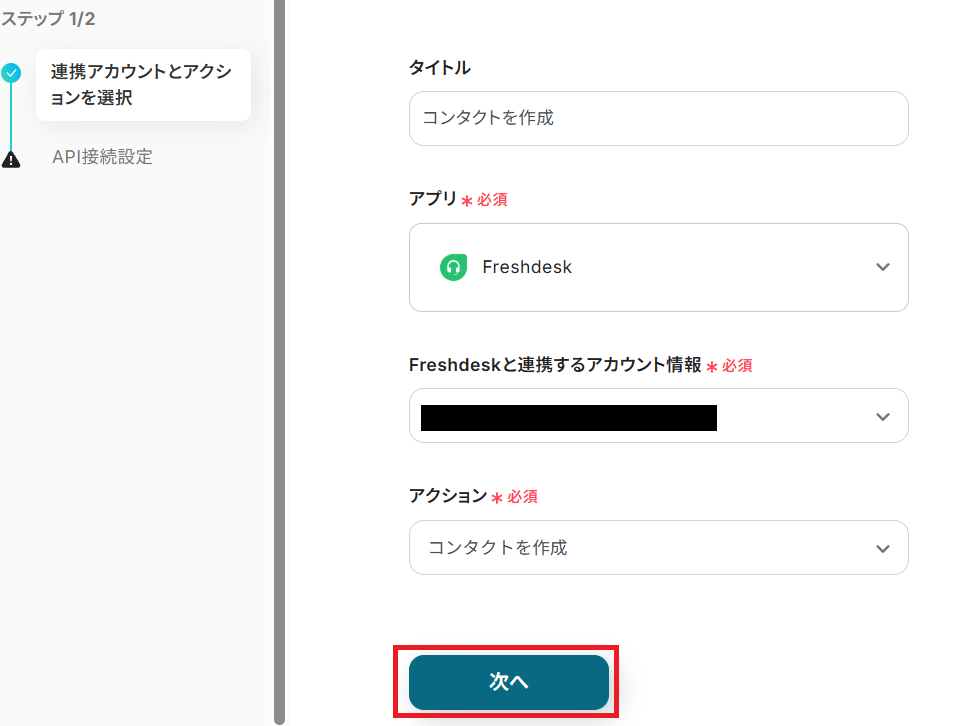Click into the タイトル text field
This screenshot has width=967, height=726.
tap(658, 118)
